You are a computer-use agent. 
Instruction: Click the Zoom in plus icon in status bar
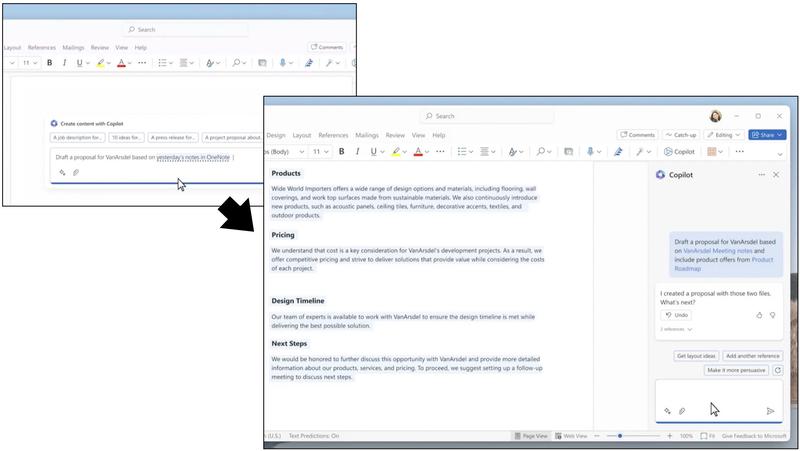click(x=670, y=436)
